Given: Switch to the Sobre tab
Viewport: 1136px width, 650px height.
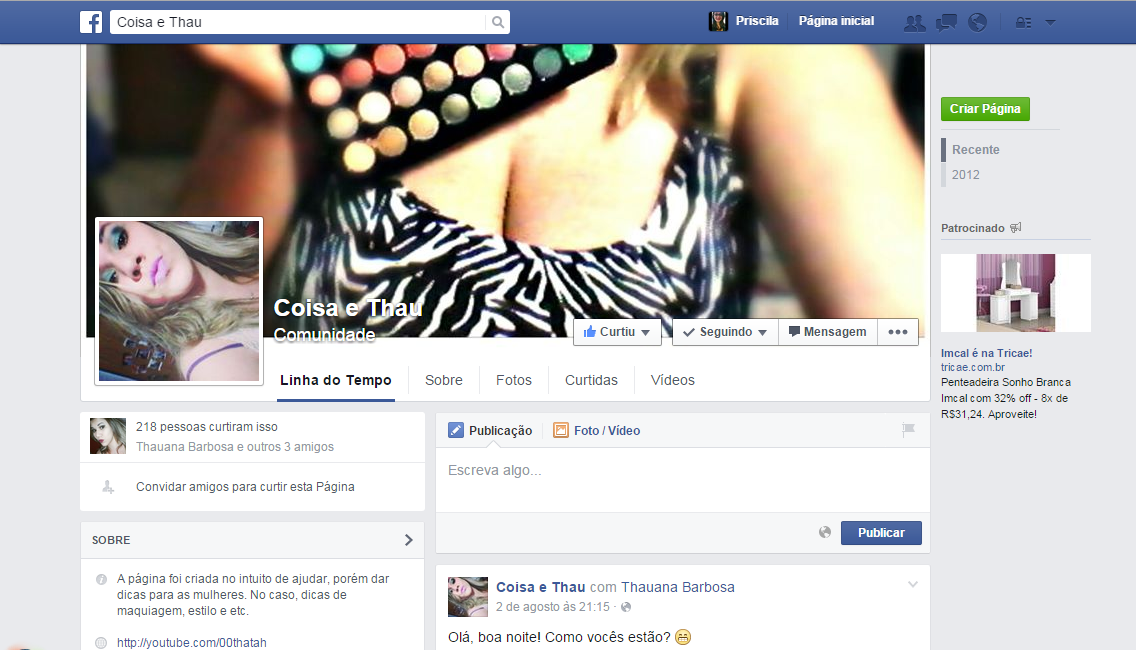Looking at the screenshot, I should pyautogui.click(x=443, y=380).
